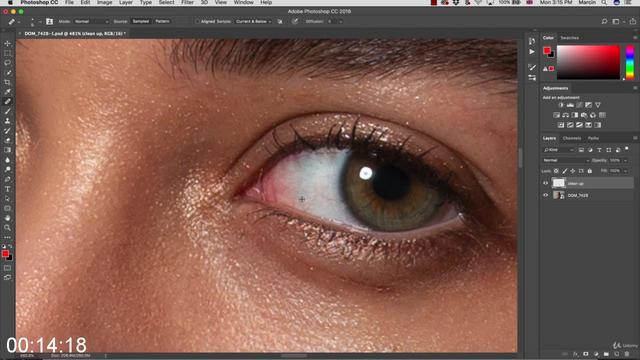Toggle Quick Mask mode icon

pos(7,268)
